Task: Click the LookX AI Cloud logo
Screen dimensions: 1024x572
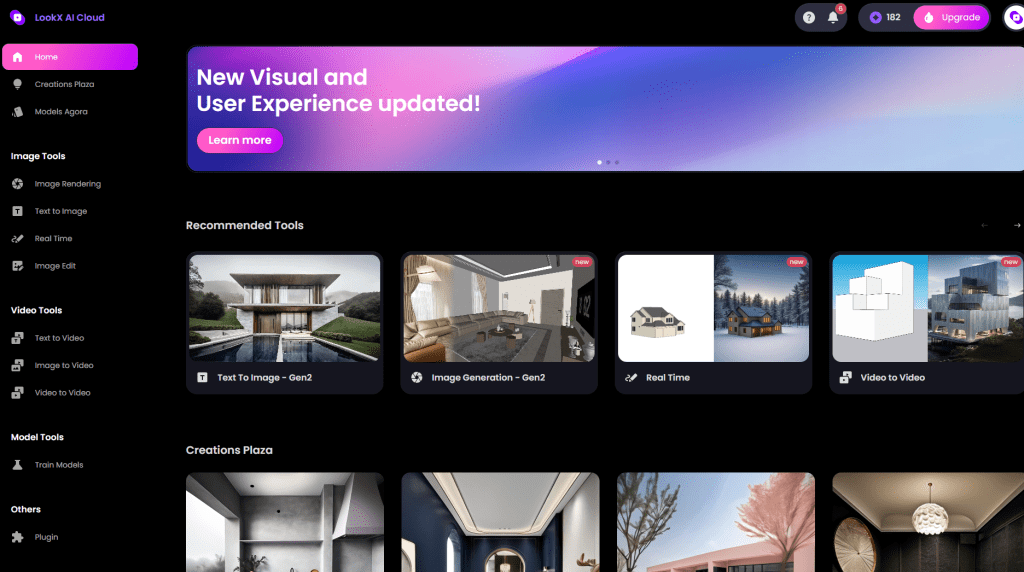Action: (17, 17)
